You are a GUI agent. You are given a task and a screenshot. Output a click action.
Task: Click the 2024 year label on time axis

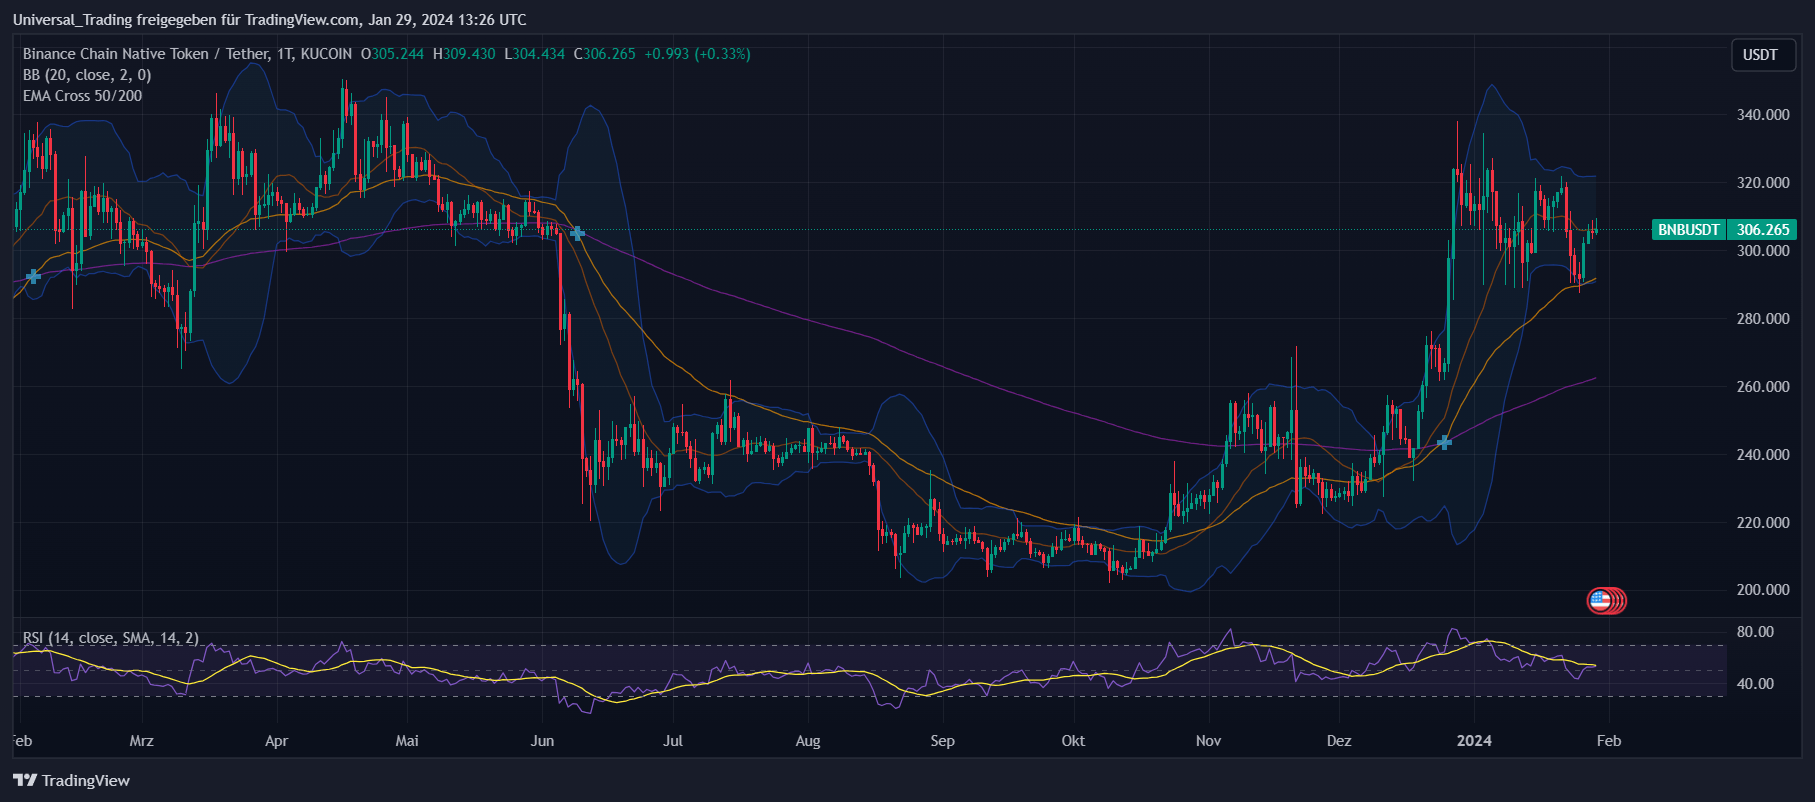[1474, 741]
